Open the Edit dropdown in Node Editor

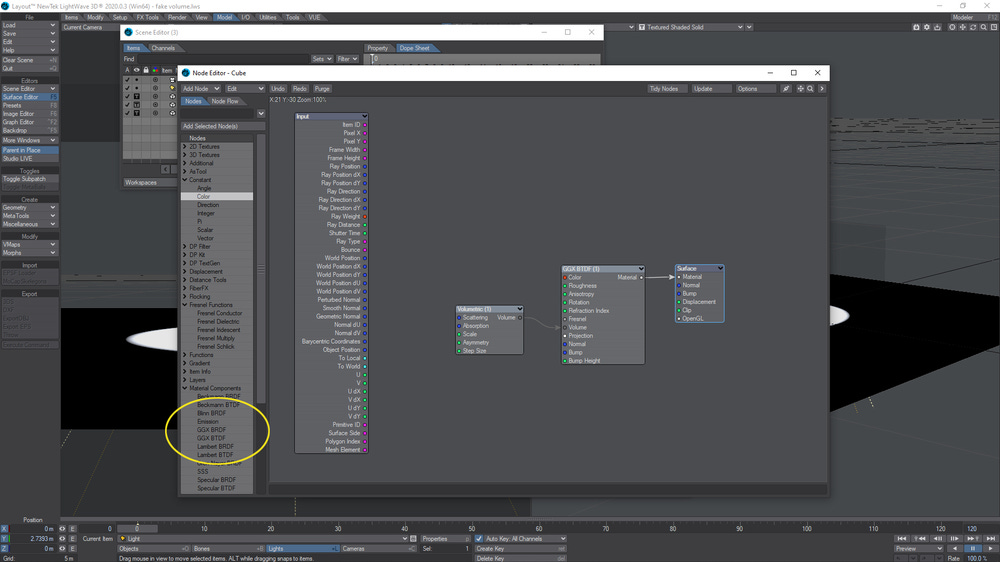pos(244,89)
